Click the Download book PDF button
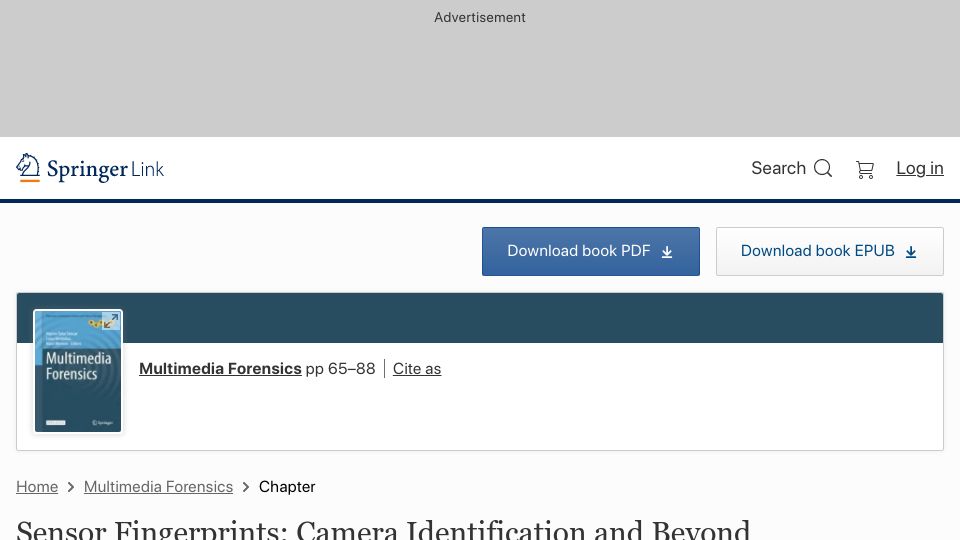Viewport: 960px width, 540px height. [x=591, y=251]
